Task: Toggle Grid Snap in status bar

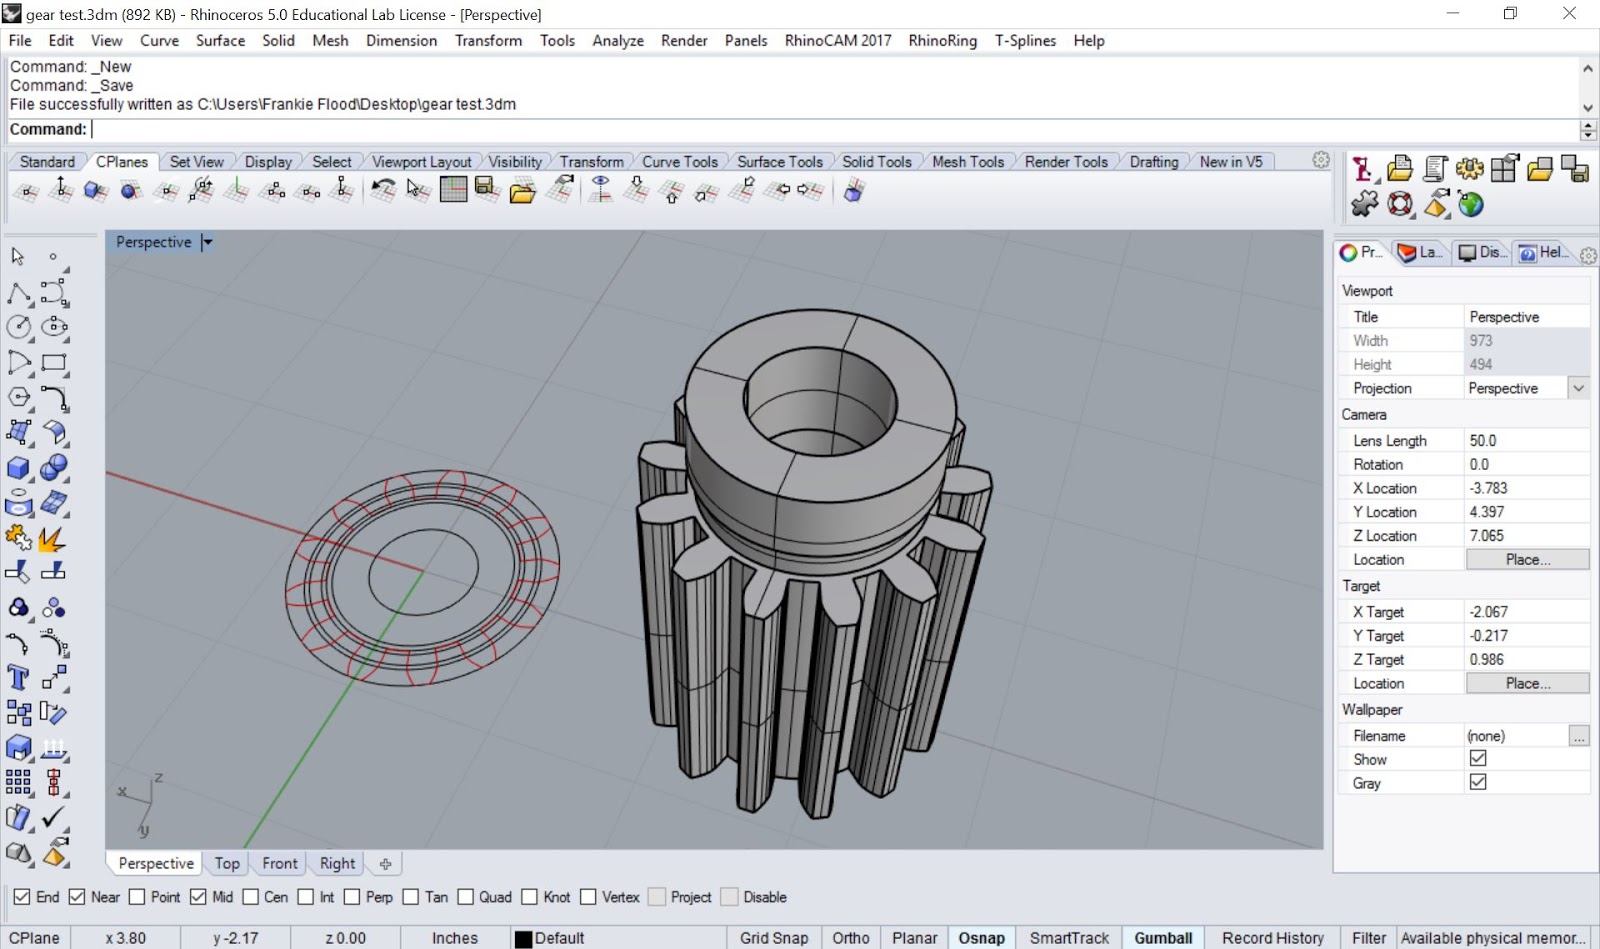Action: tap(773, 938)
